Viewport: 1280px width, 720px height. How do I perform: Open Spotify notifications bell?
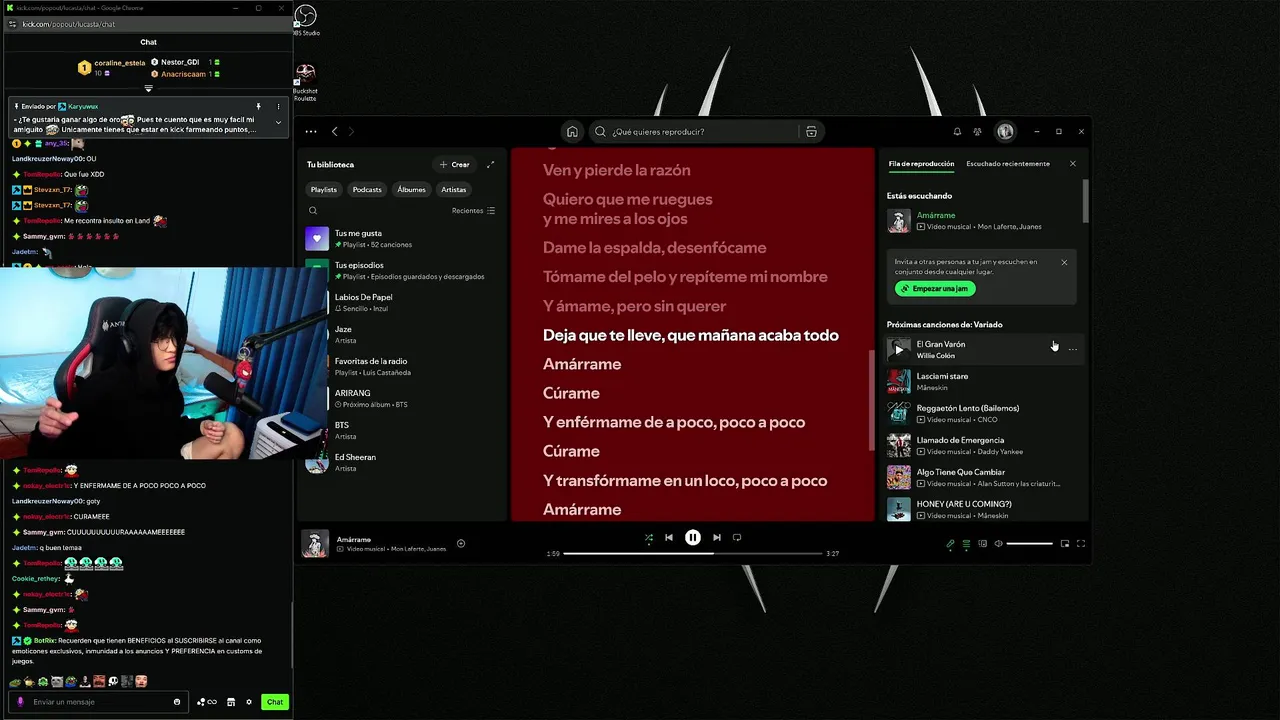click(x=957, y=131)
